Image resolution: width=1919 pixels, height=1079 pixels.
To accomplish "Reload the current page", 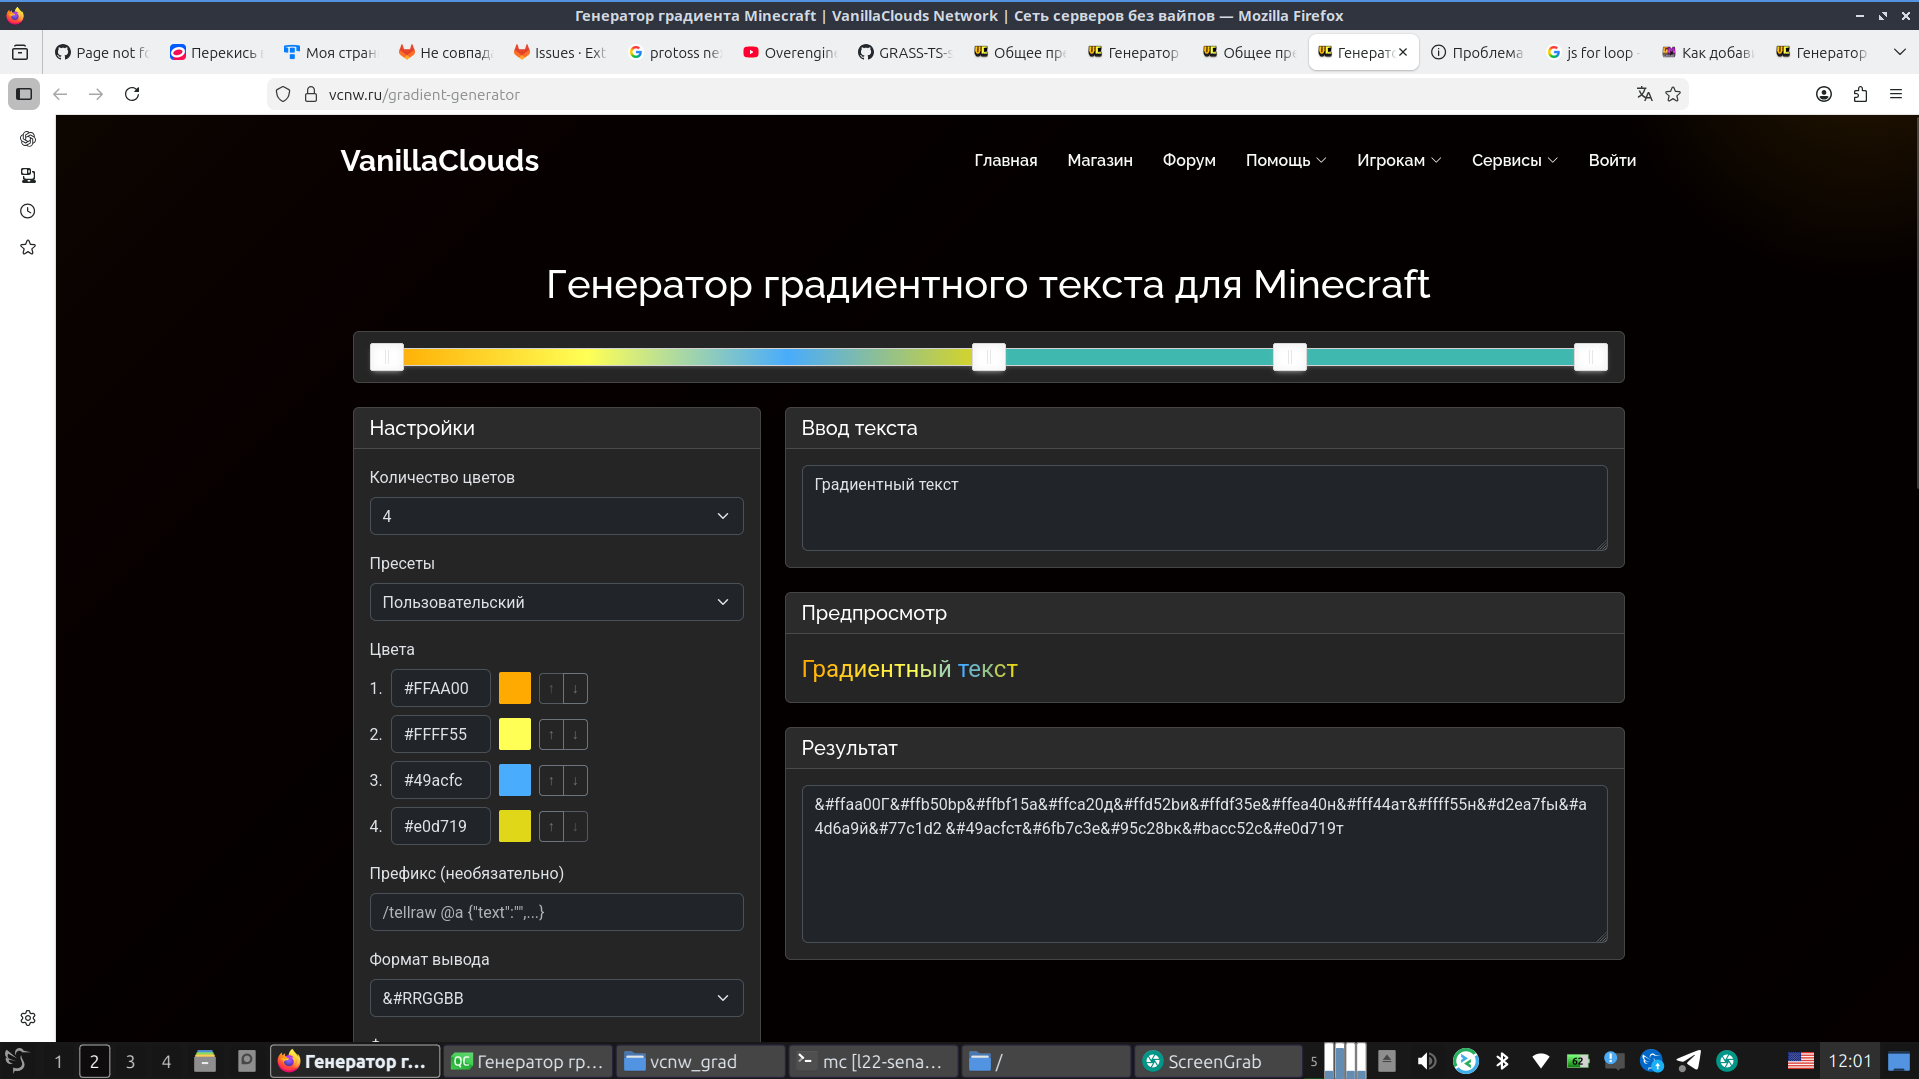I will point(132,94).
